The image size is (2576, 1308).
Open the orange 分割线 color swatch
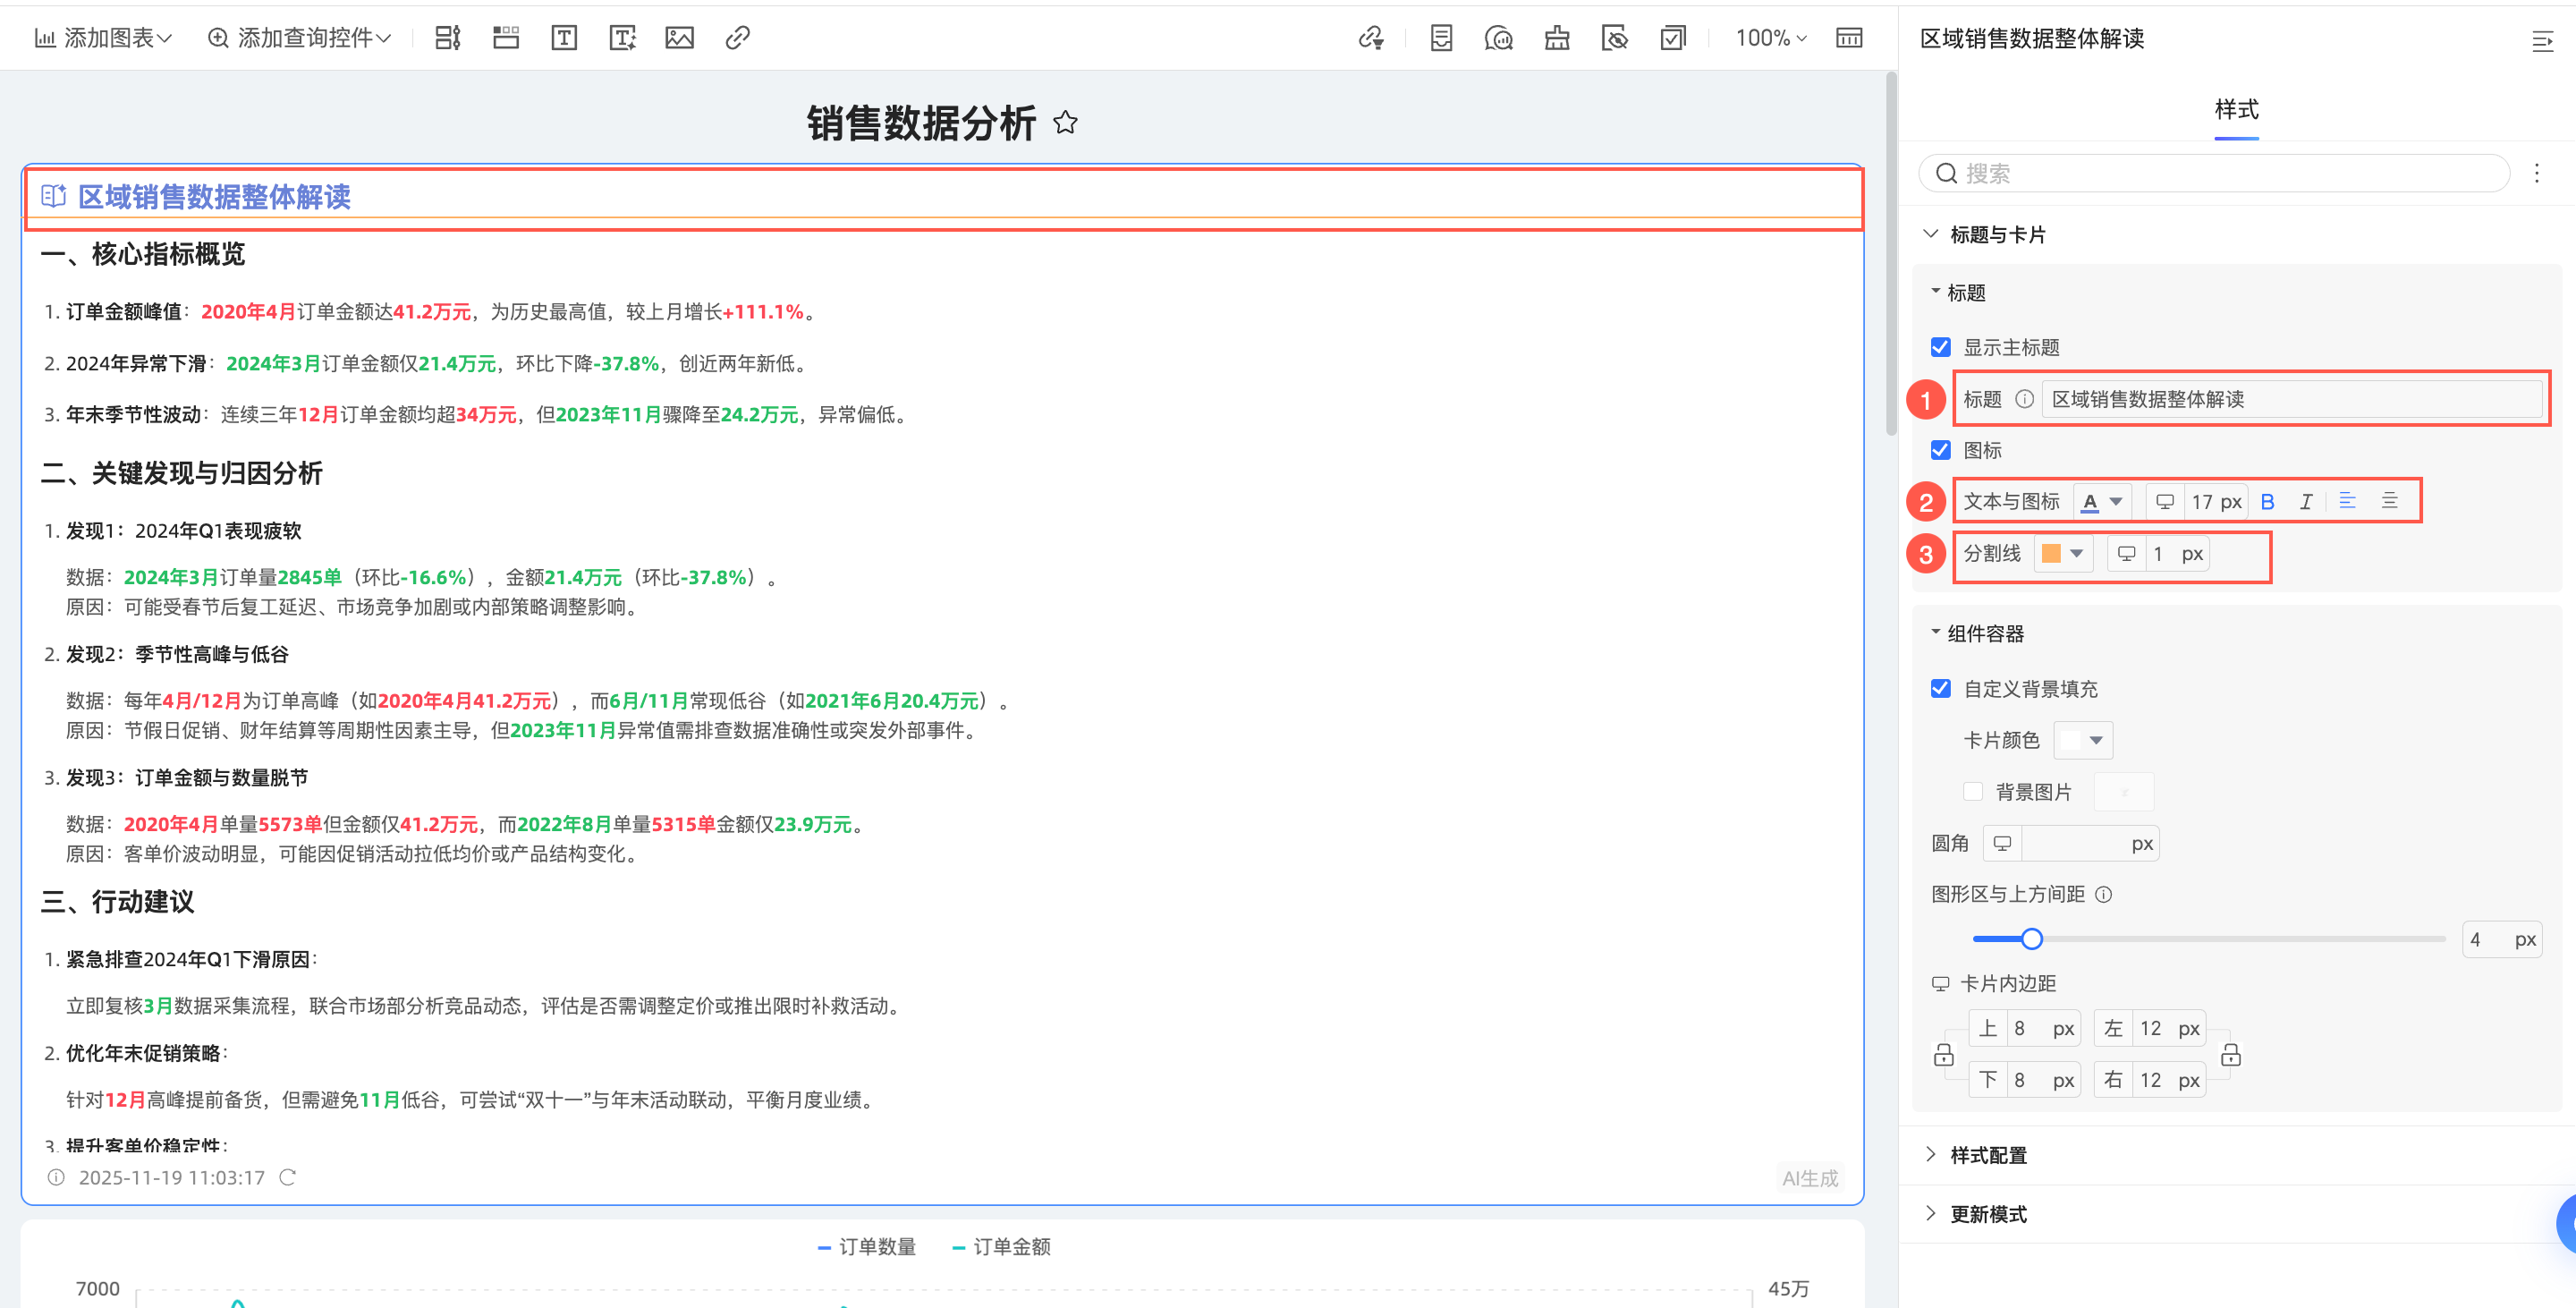click(x=2062, y=553)
